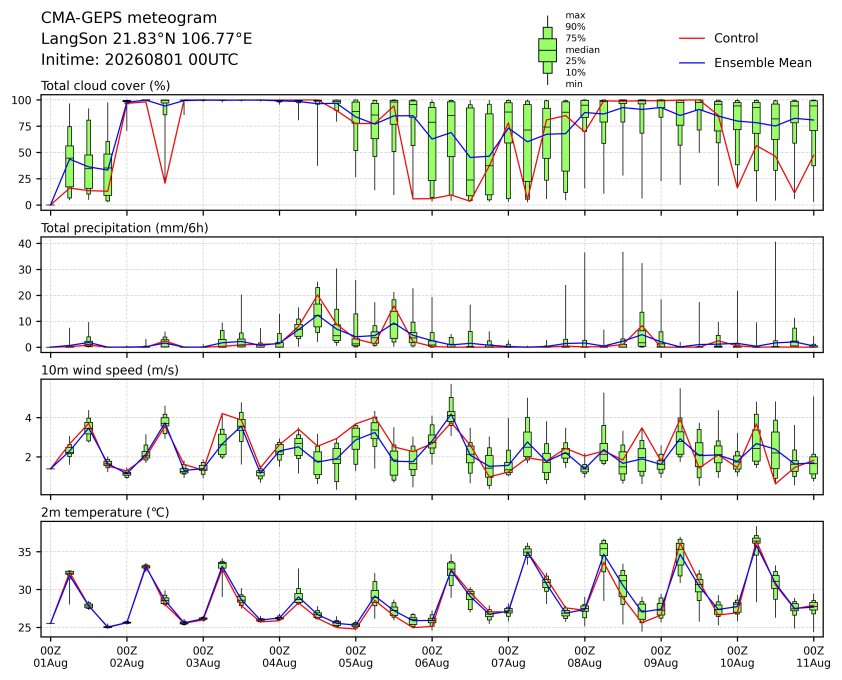Click the 2m temperature panel title
The image size is (842, 680).
(x=105, y=512)
